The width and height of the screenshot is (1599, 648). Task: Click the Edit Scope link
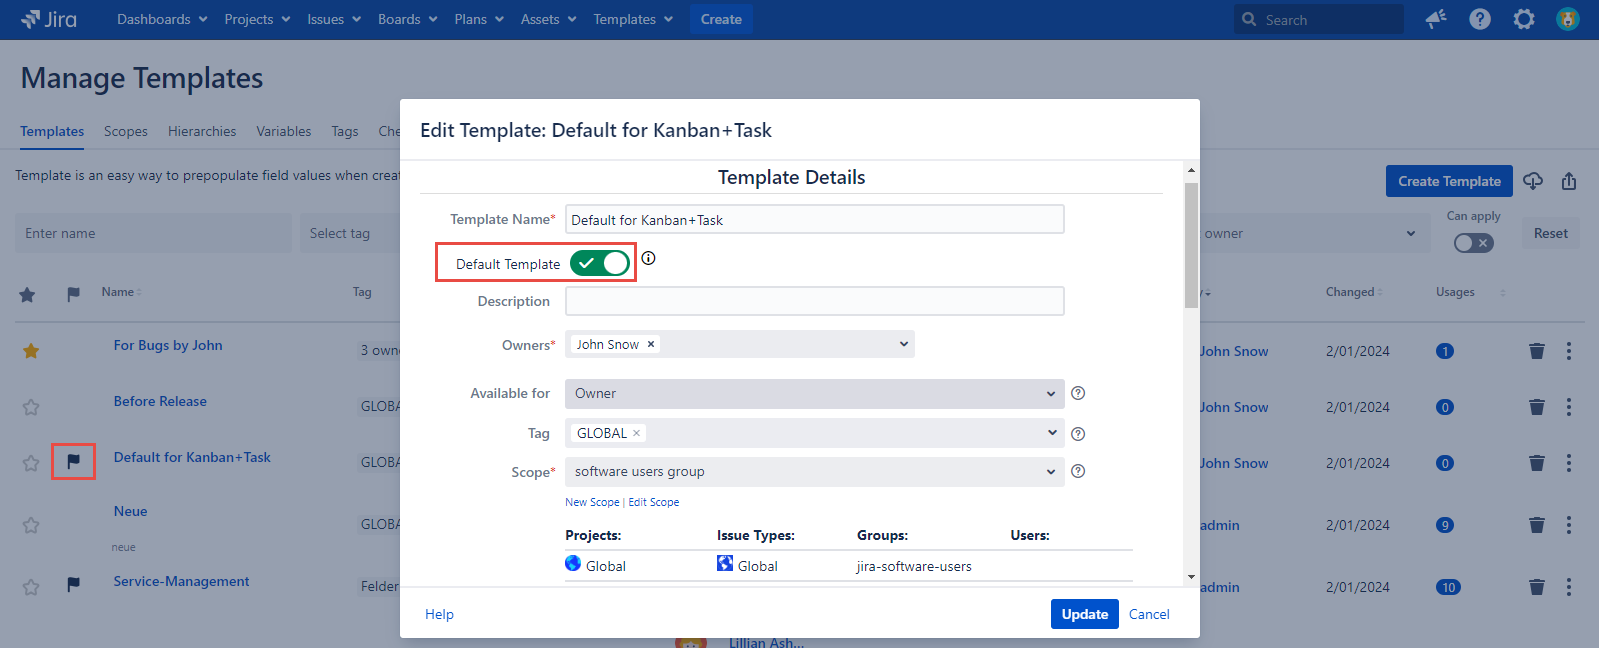pos(654,502)
